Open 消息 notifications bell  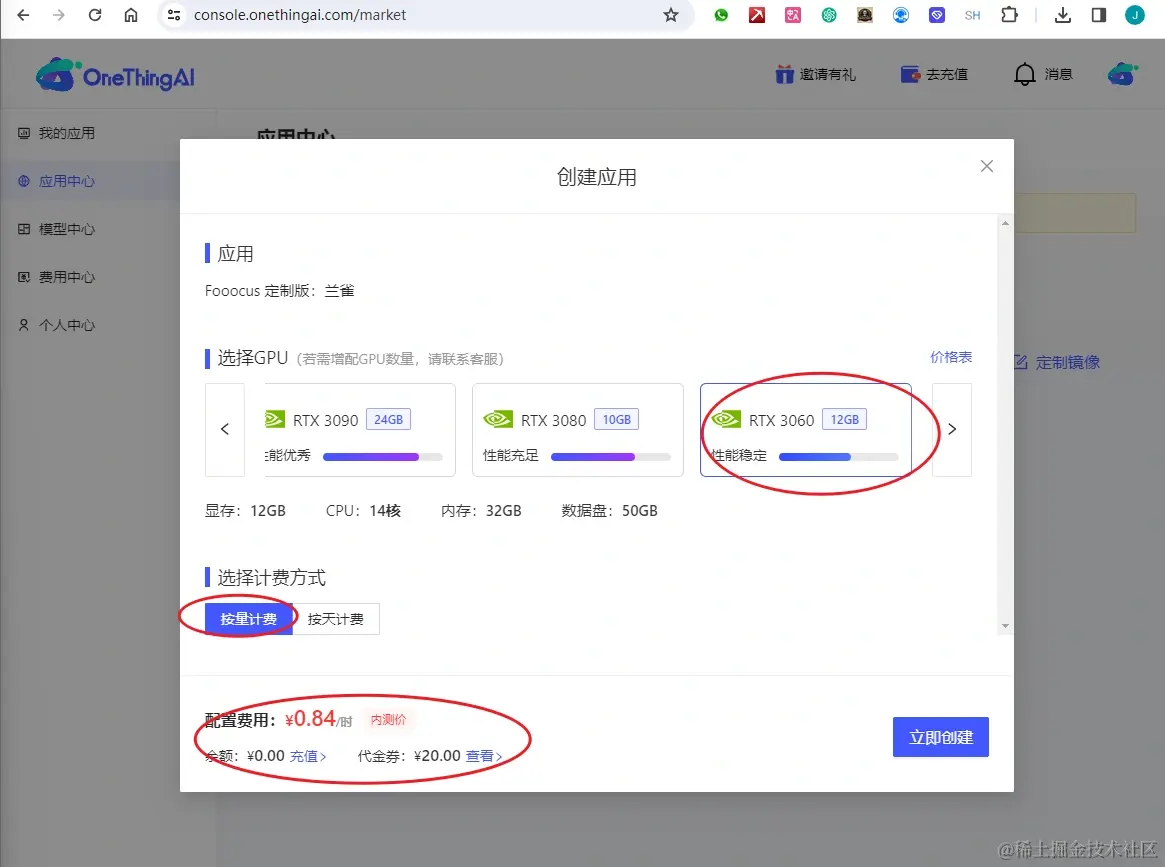[1043, 74]
